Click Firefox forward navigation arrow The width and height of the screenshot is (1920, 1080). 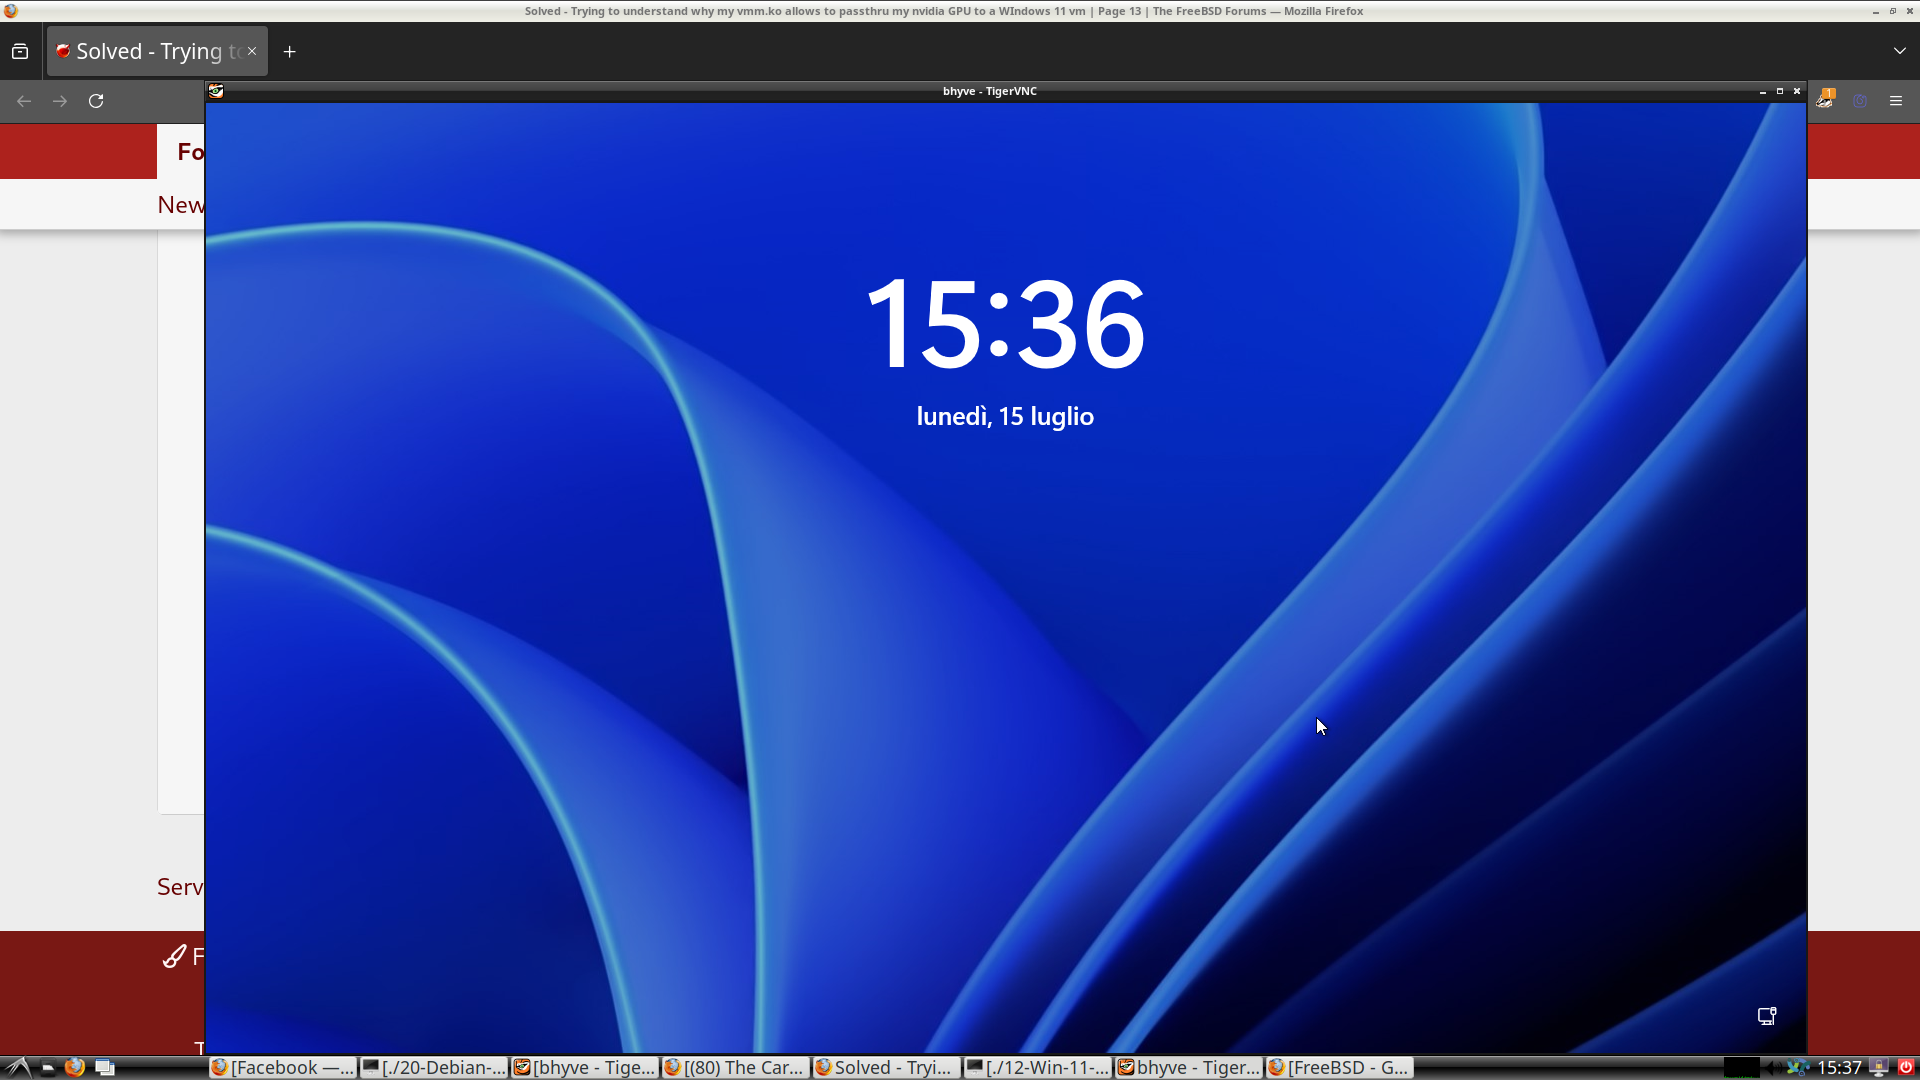[60, 101]
